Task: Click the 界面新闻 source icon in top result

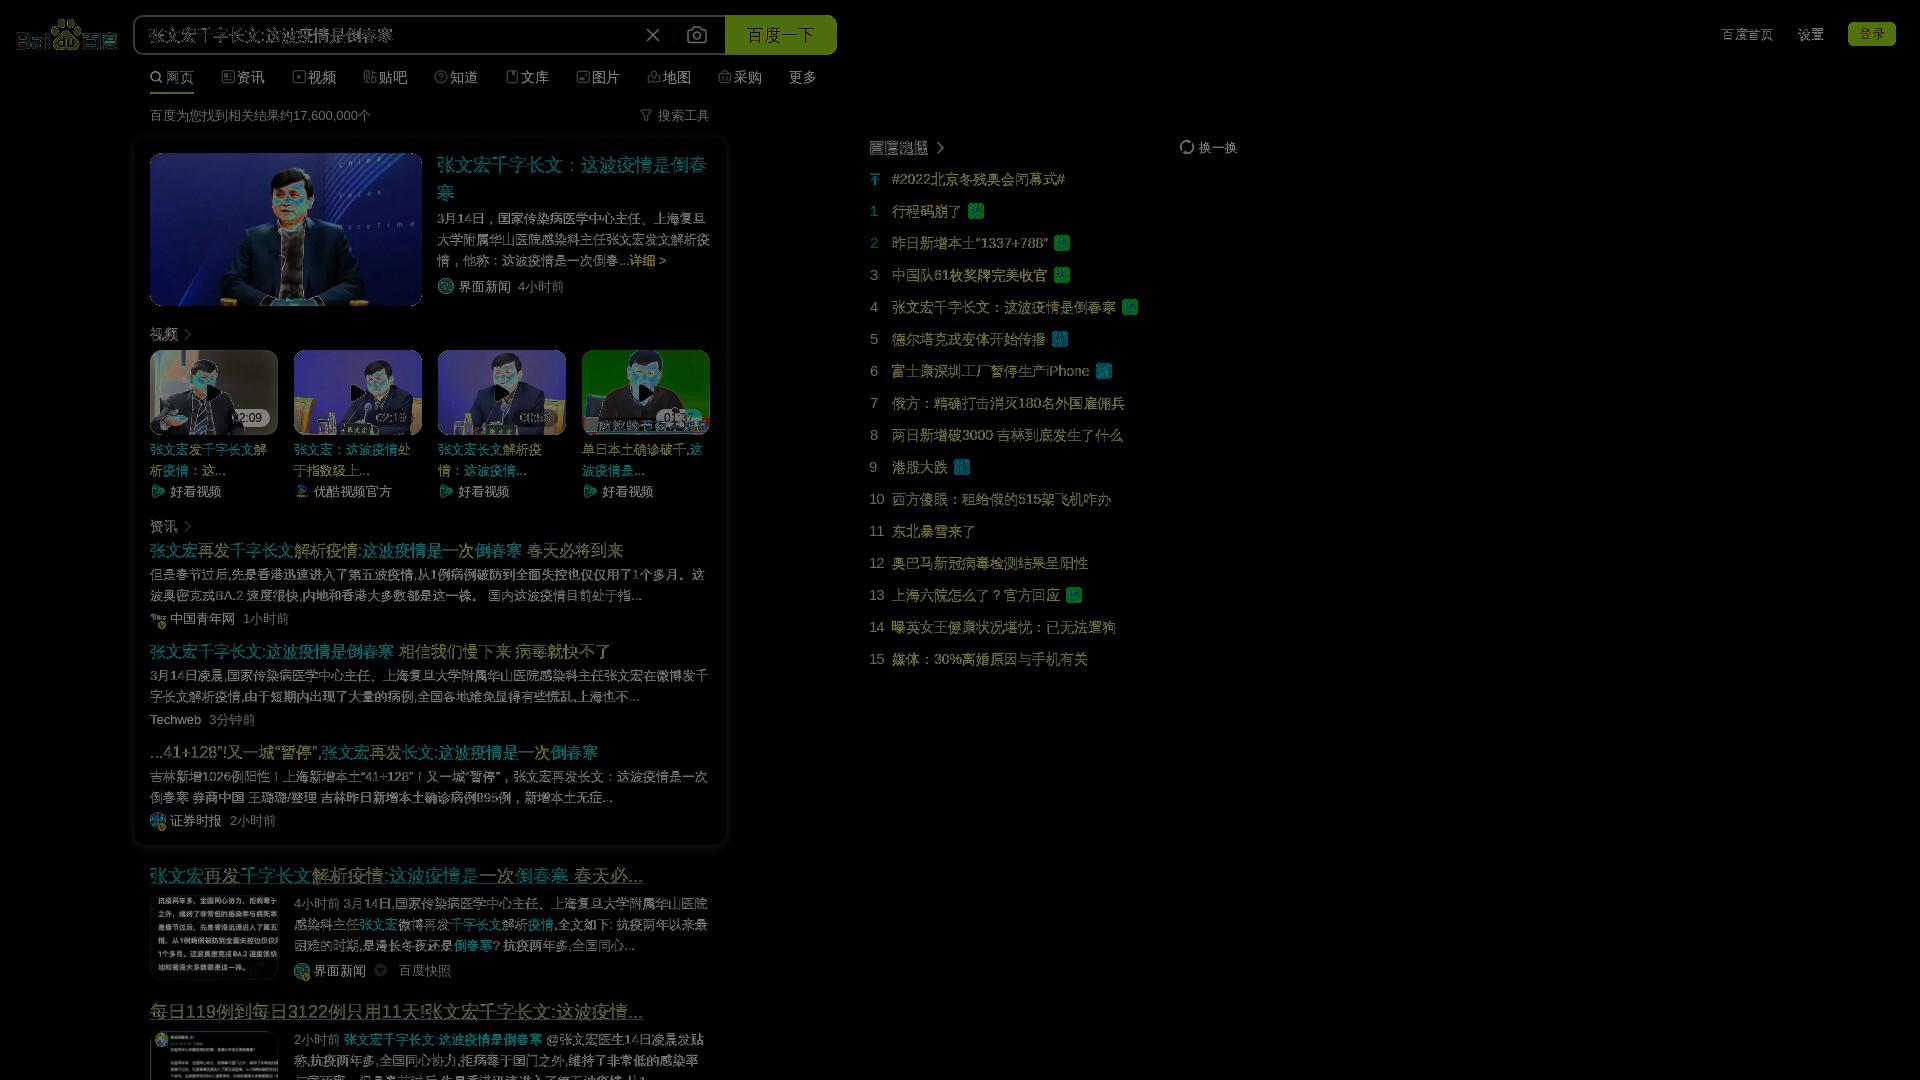Action: (x=446, y=286)
